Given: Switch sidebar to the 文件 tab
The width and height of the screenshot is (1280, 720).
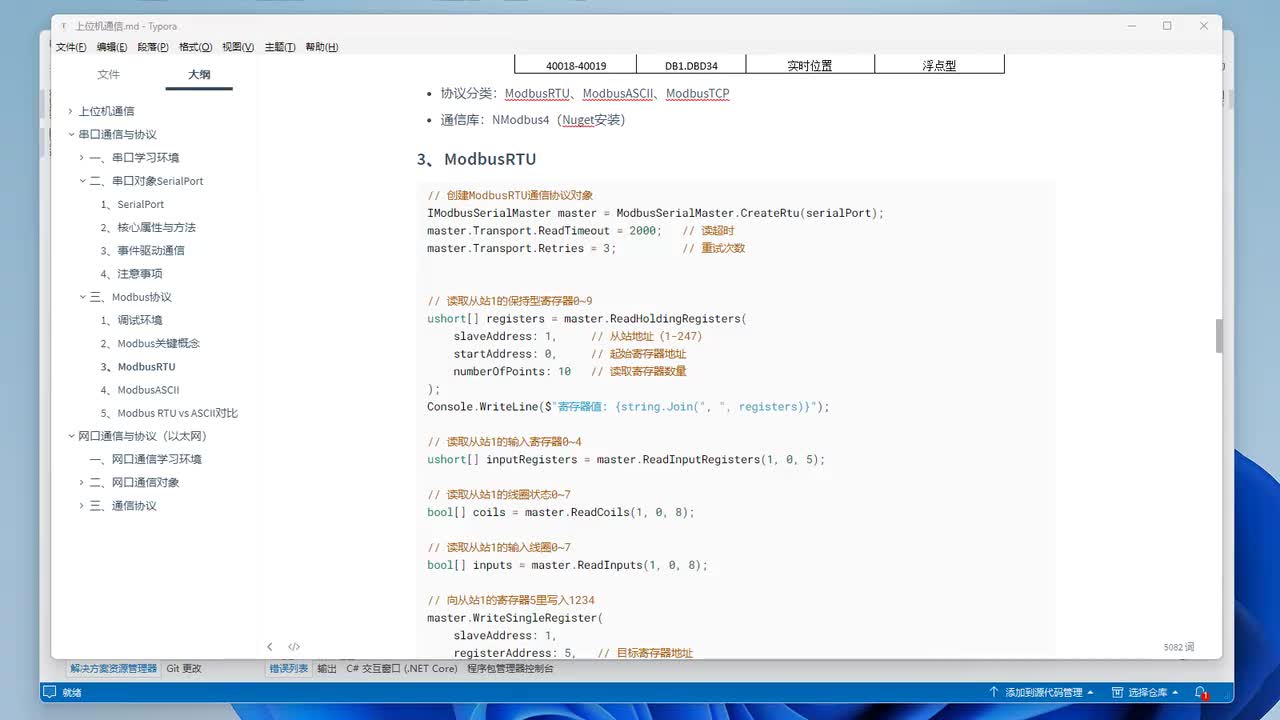Looking at the screenshot, I should (108, 75).
